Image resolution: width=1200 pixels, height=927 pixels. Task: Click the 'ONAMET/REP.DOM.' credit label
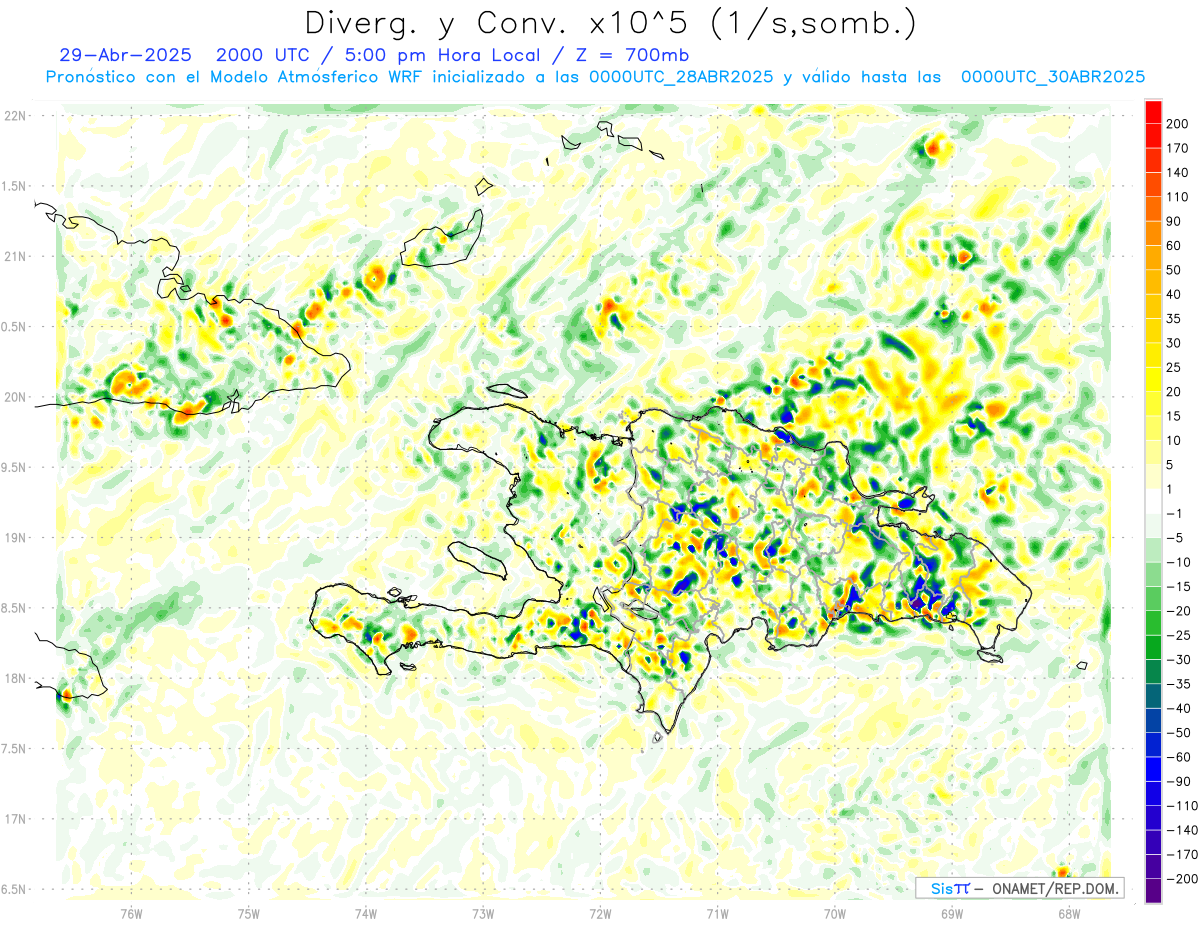[x=1056, y=889]
